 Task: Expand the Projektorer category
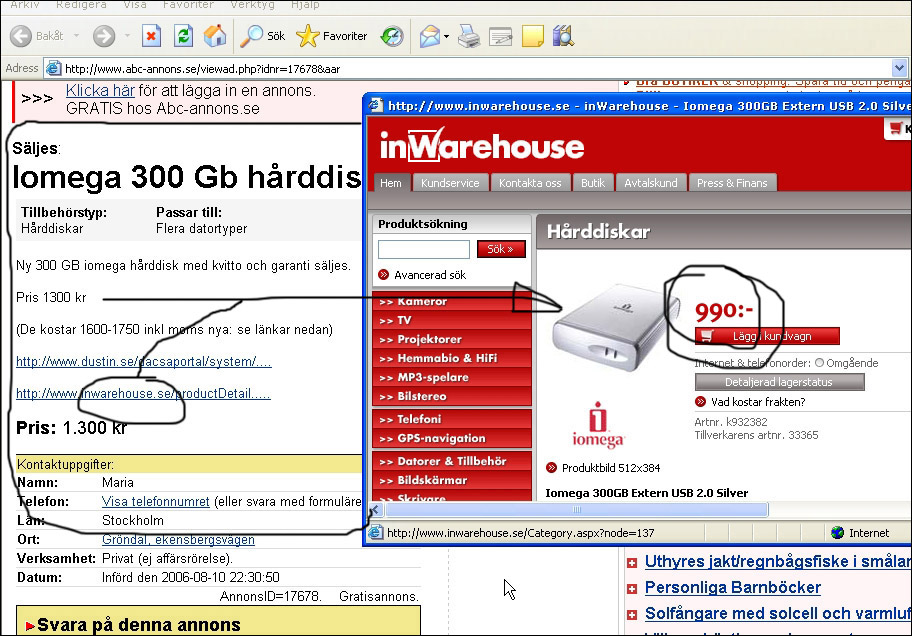pyautogui.click(x=451, y=339)
